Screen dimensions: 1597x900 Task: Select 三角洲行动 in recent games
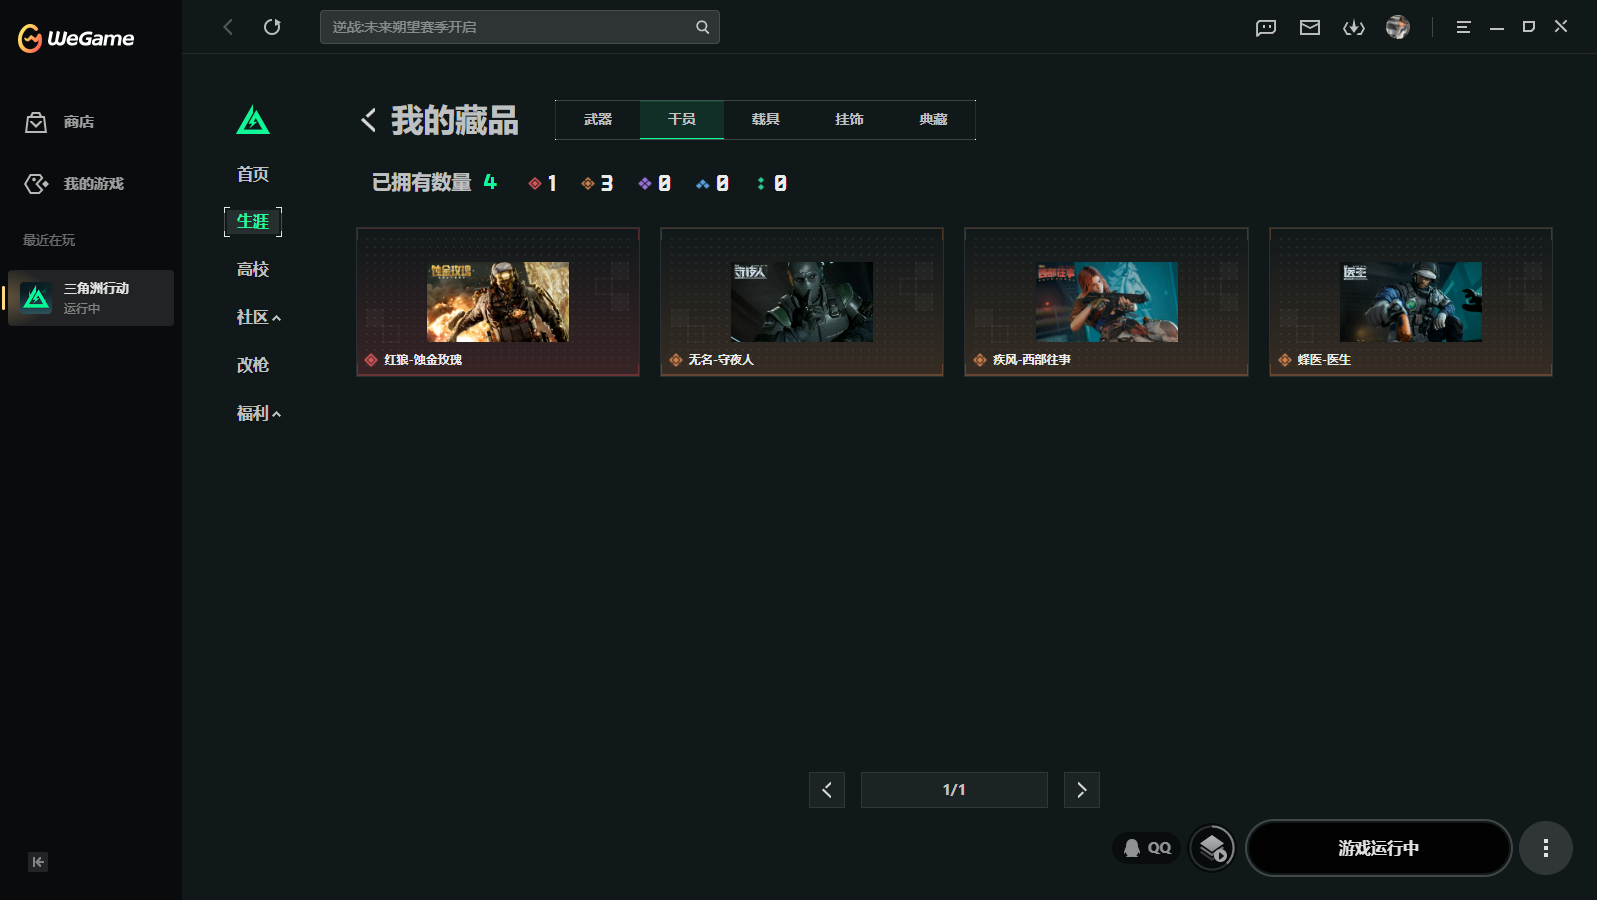[x=91, y=298]
